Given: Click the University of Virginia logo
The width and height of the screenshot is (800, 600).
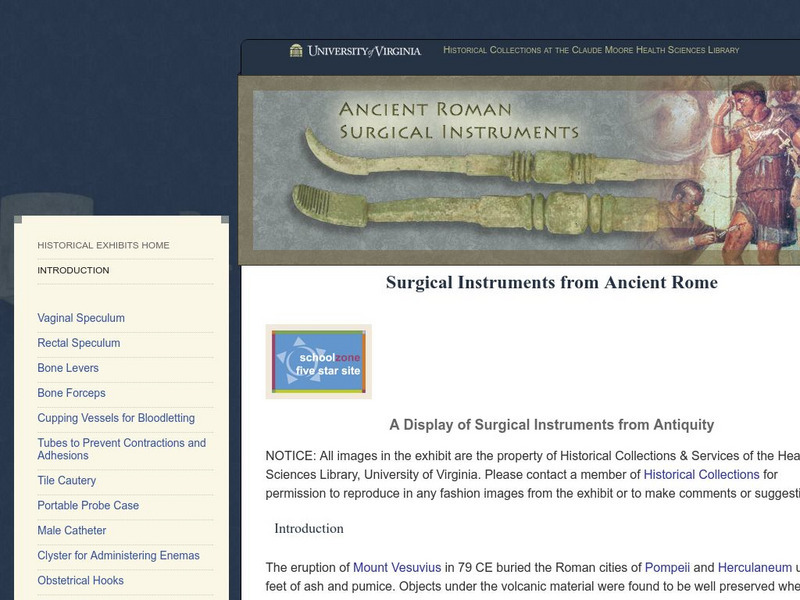Looking at the screenshot, I should 355,51.
